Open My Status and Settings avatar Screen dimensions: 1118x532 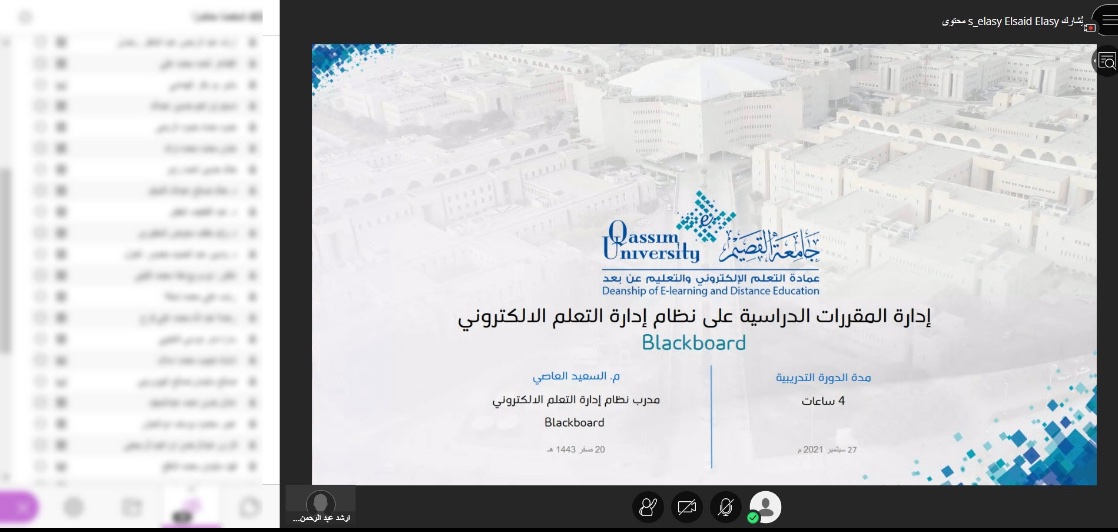765,507
